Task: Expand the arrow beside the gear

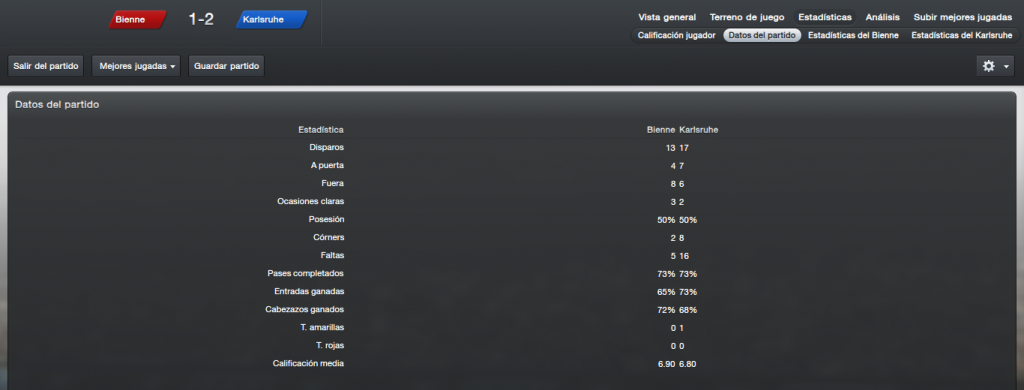Action: (x=1006, y=67)
